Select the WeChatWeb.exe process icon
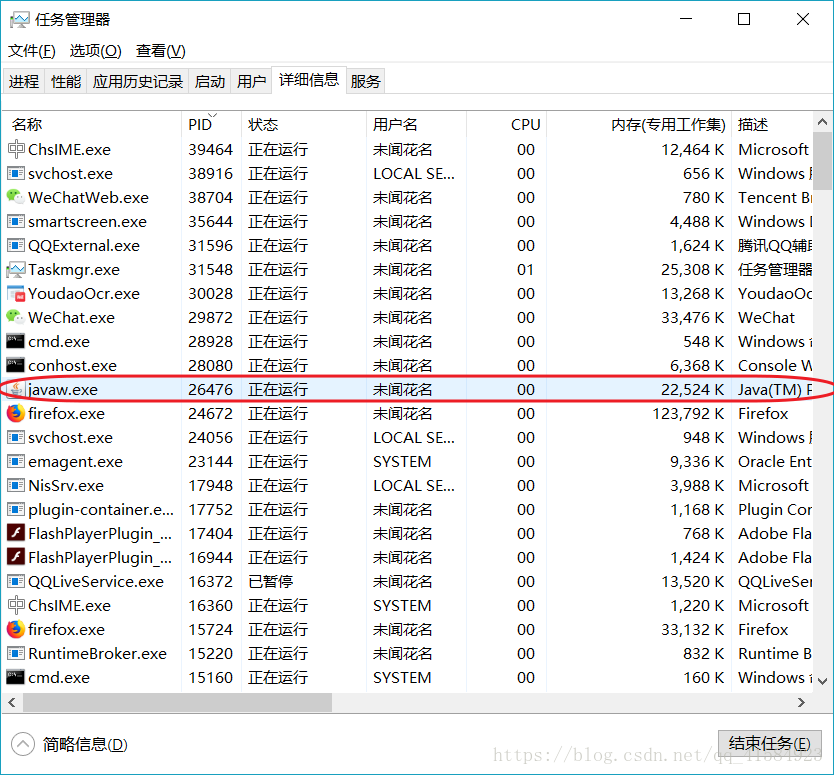The height and width of the screenshot is (775, 834). (15, 197)
